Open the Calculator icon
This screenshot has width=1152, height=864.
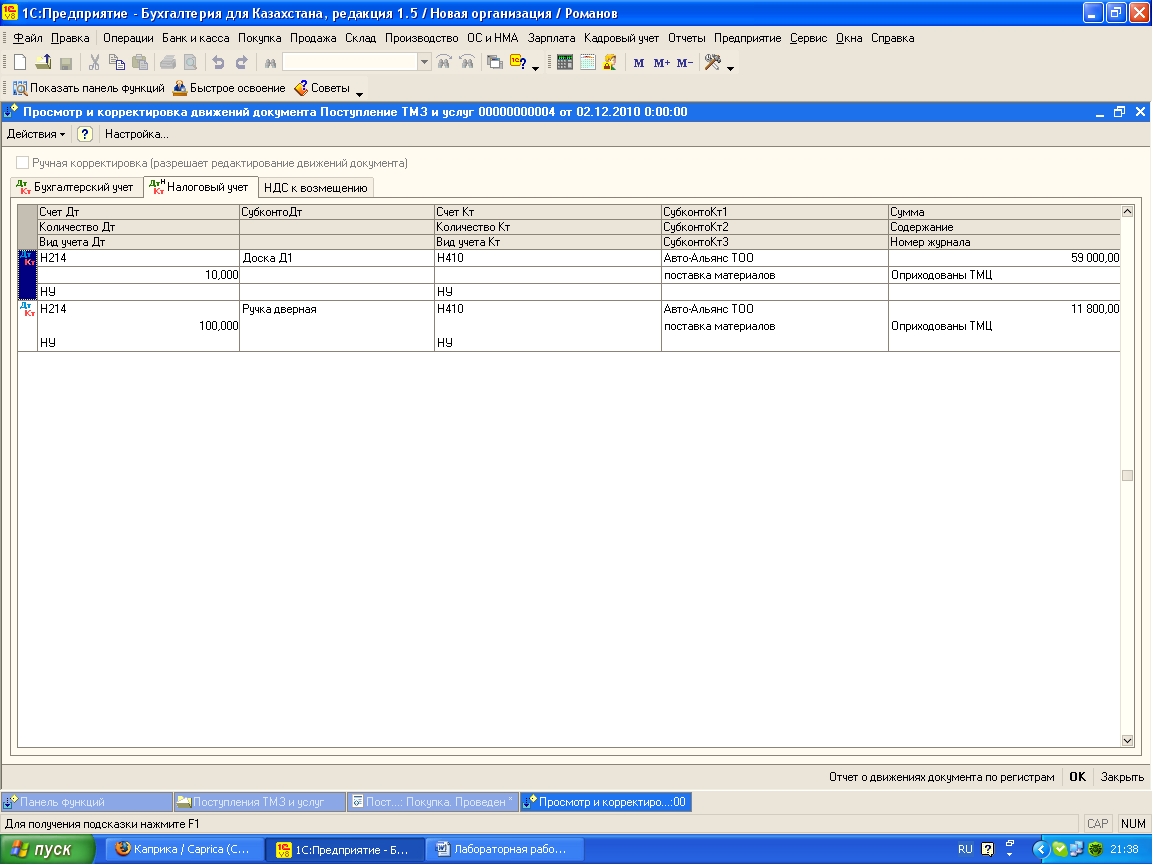[564, 63]
